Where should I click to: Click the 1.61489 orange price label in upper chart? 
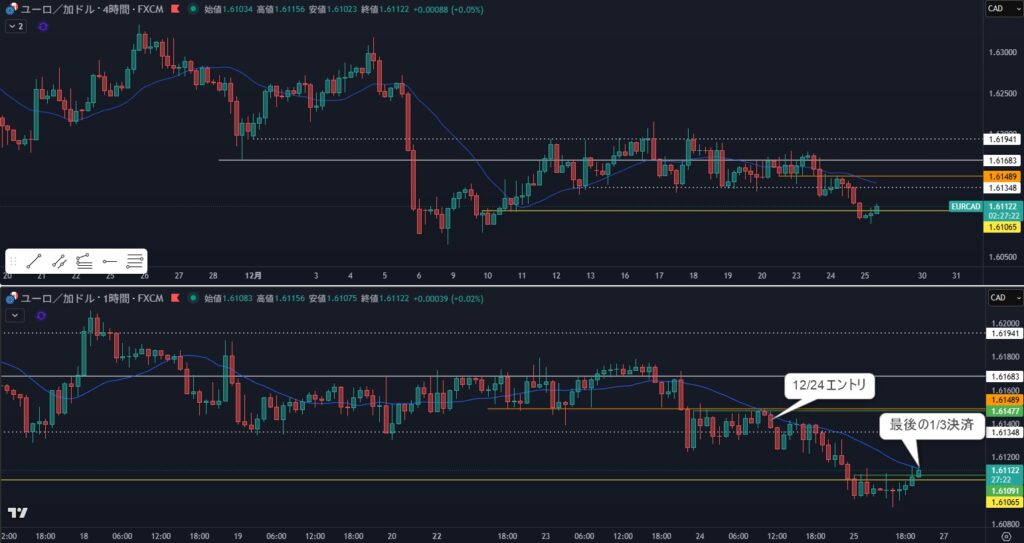click(x=1002, y=176)
